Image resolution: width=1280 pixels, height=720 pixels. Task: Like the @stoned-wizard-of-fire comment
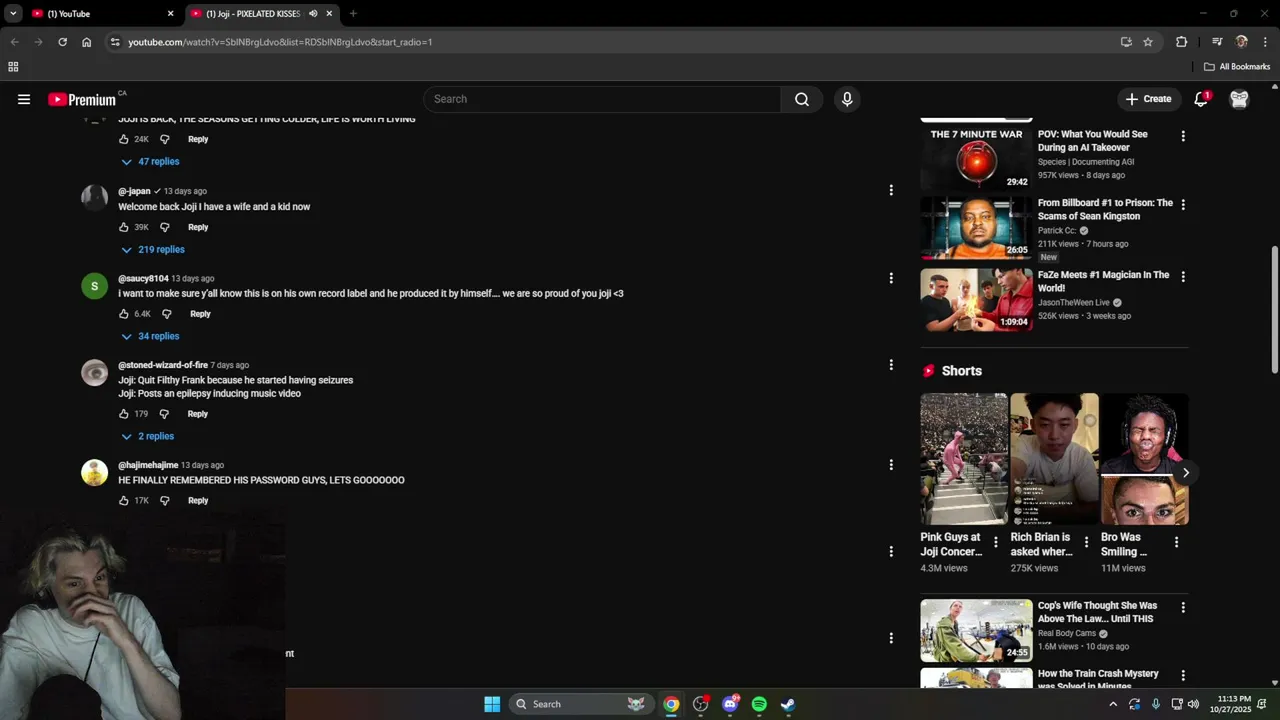click(x=124, y=414)
